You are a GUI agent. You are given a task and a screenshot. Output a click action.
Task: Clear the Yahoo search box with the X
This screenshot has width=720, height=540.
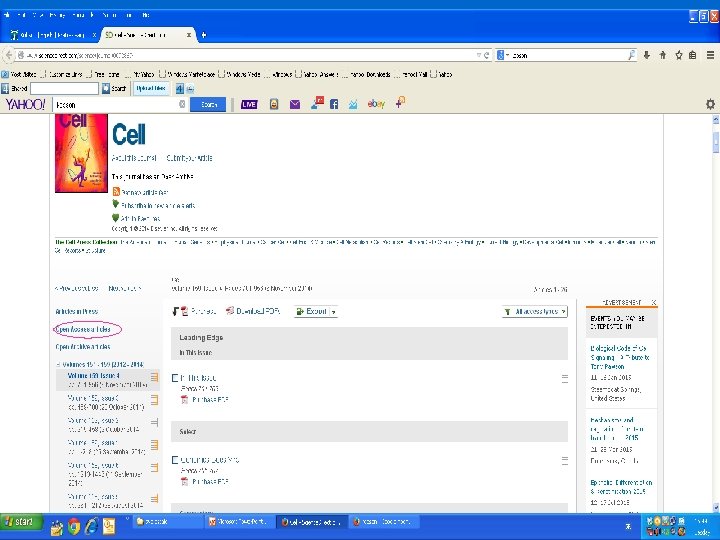pyautogui.click(x=182, y=104)
